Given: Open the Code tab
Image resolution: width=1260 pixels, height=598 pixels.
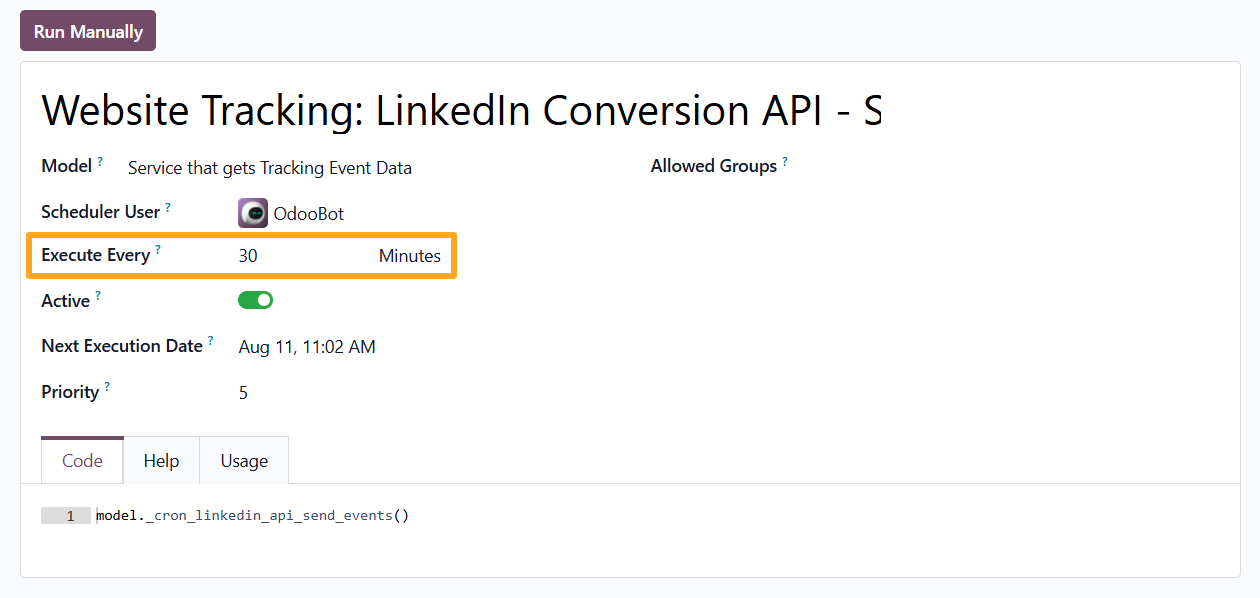Looking at the screenshot, I should click(x=82, y=461).
